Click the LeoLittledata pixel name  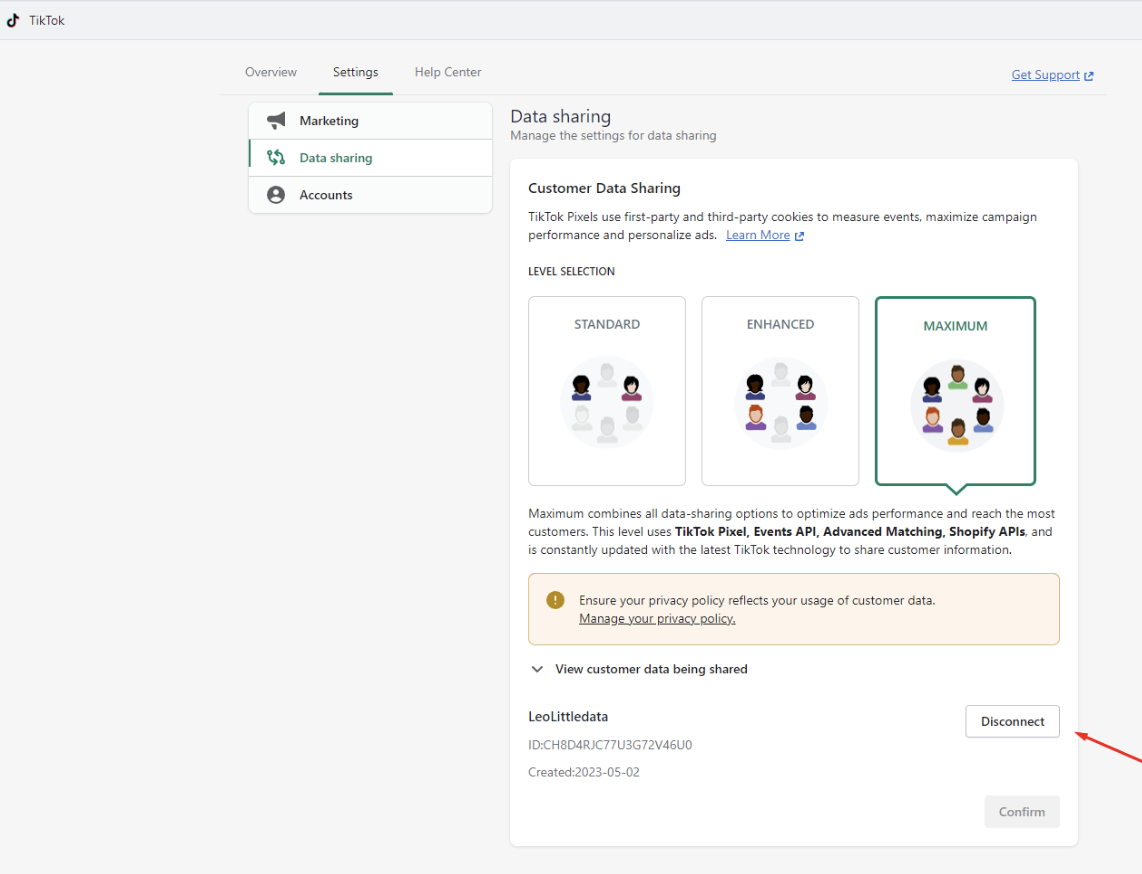pos(568,717)
